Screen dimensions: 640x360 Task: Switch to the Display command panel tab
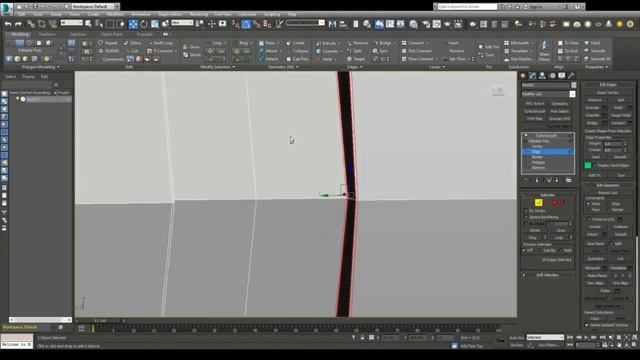tap(562, 76)
